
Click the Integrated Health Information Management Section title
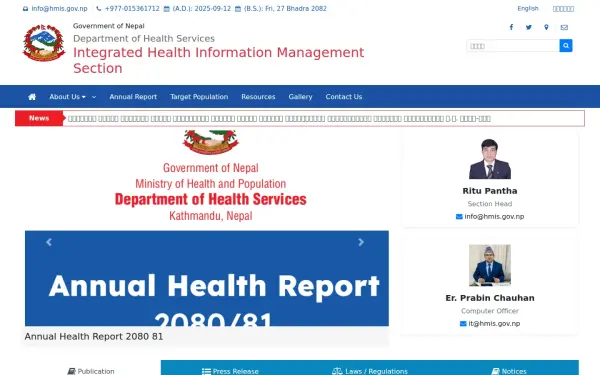click(x=218, y=60)
